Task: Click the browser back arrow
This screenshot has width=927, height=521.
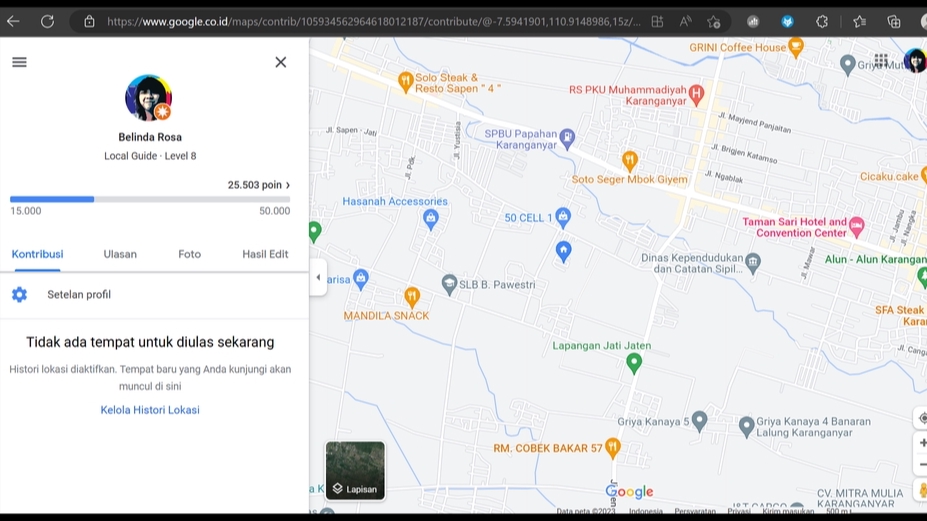Action: pyautogui.click(x=13, y=22)
